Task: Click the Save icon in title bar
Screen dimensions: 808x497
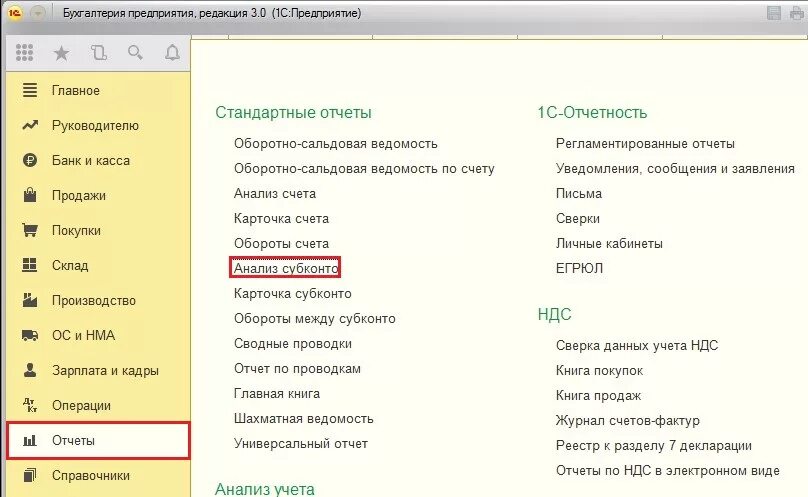Action: 774,13
